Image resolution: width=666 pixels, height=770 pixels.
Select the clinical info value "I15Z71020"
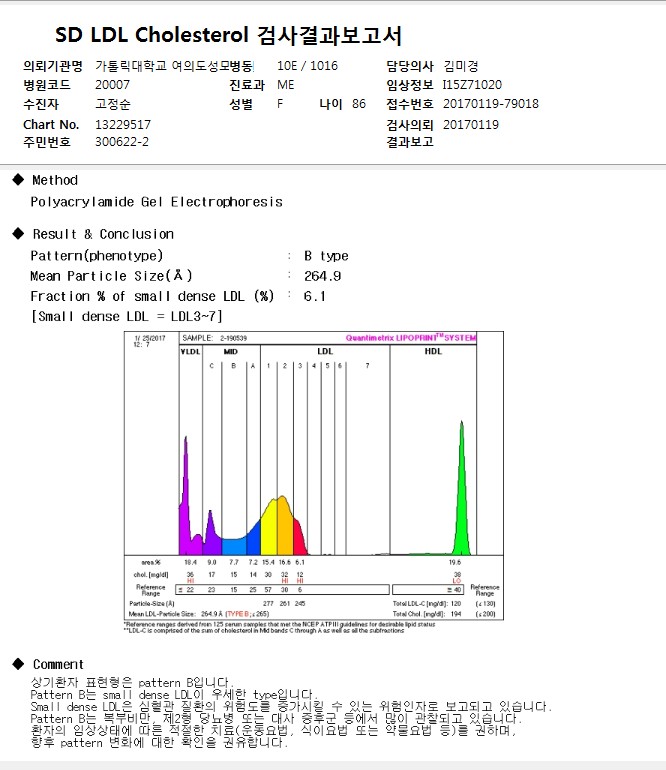coord(472,84)
